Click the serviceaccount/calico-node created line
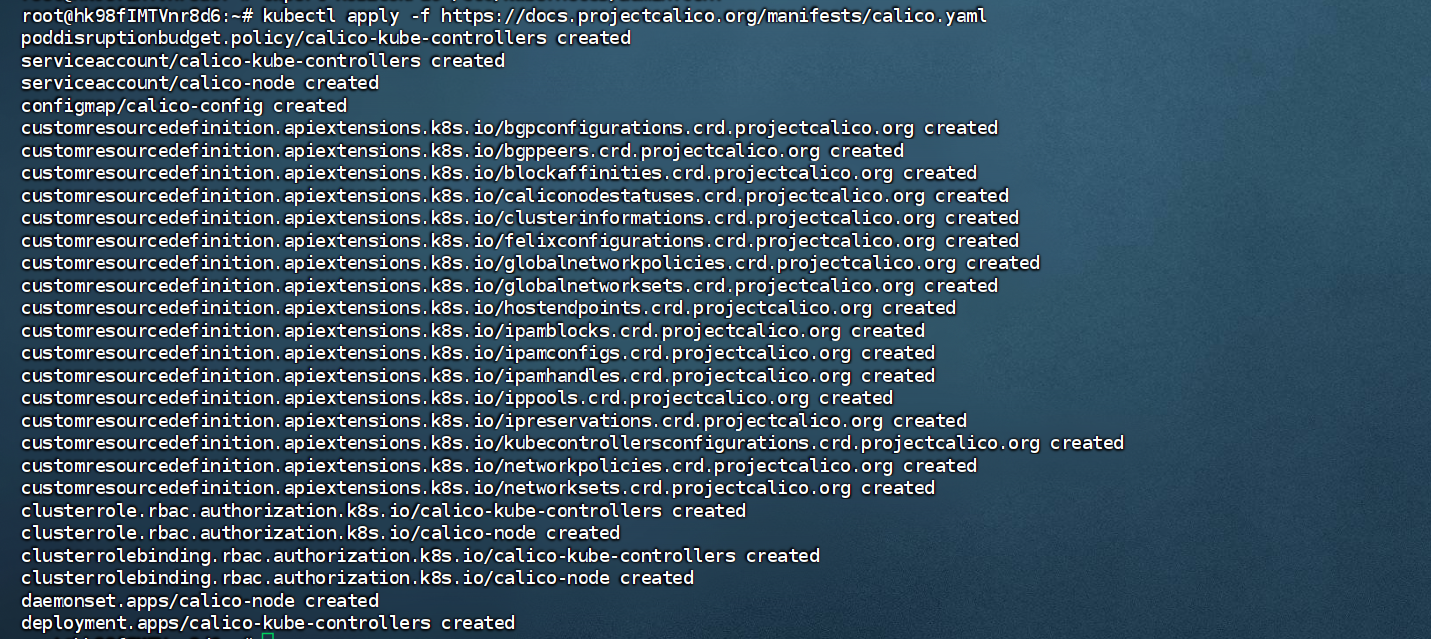This screenshot has height=639, width=1431. 200,83
